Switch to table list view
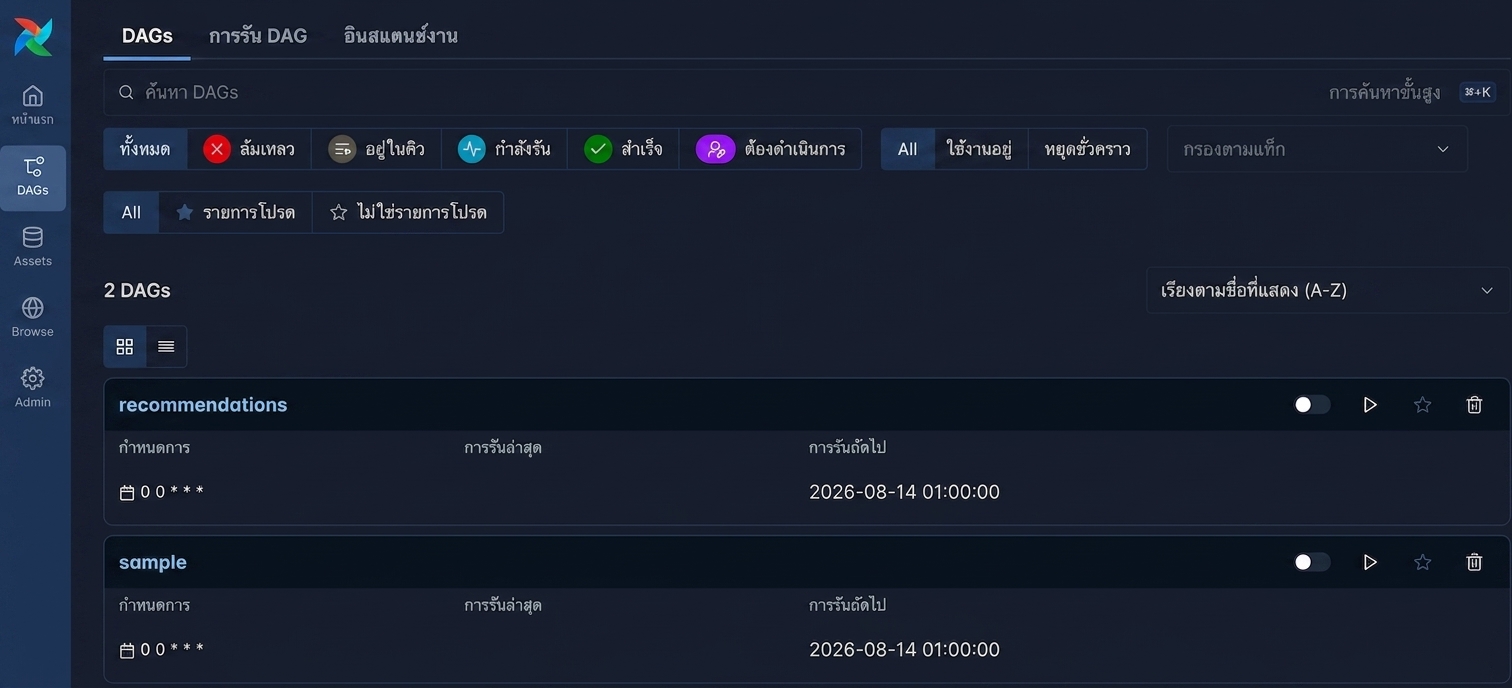1512x688 pixels. pyautogui.click(x=166, y=346)
